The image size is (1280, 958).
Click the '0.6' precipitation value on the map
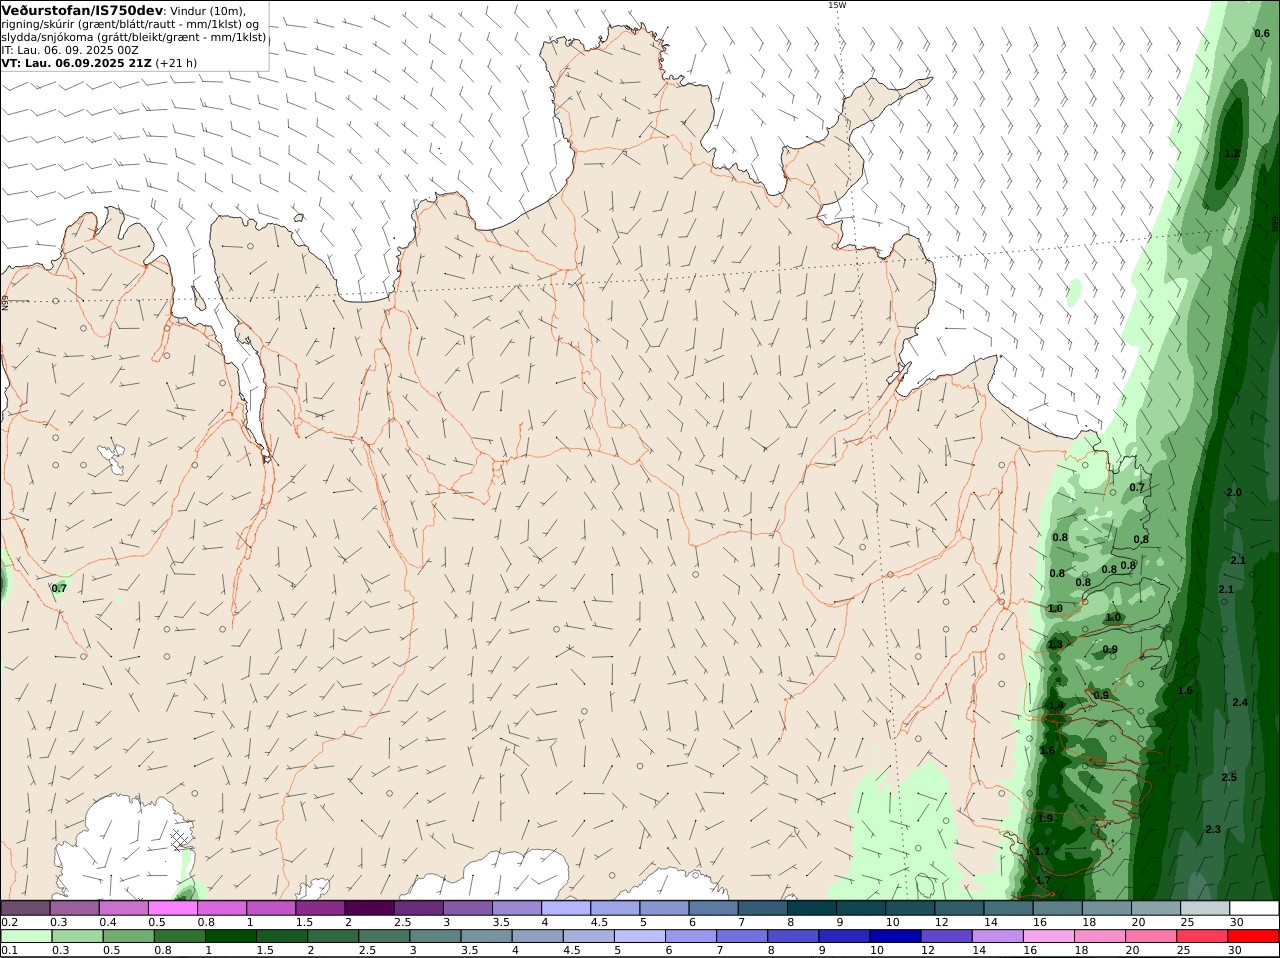[x=1262, y=33]
